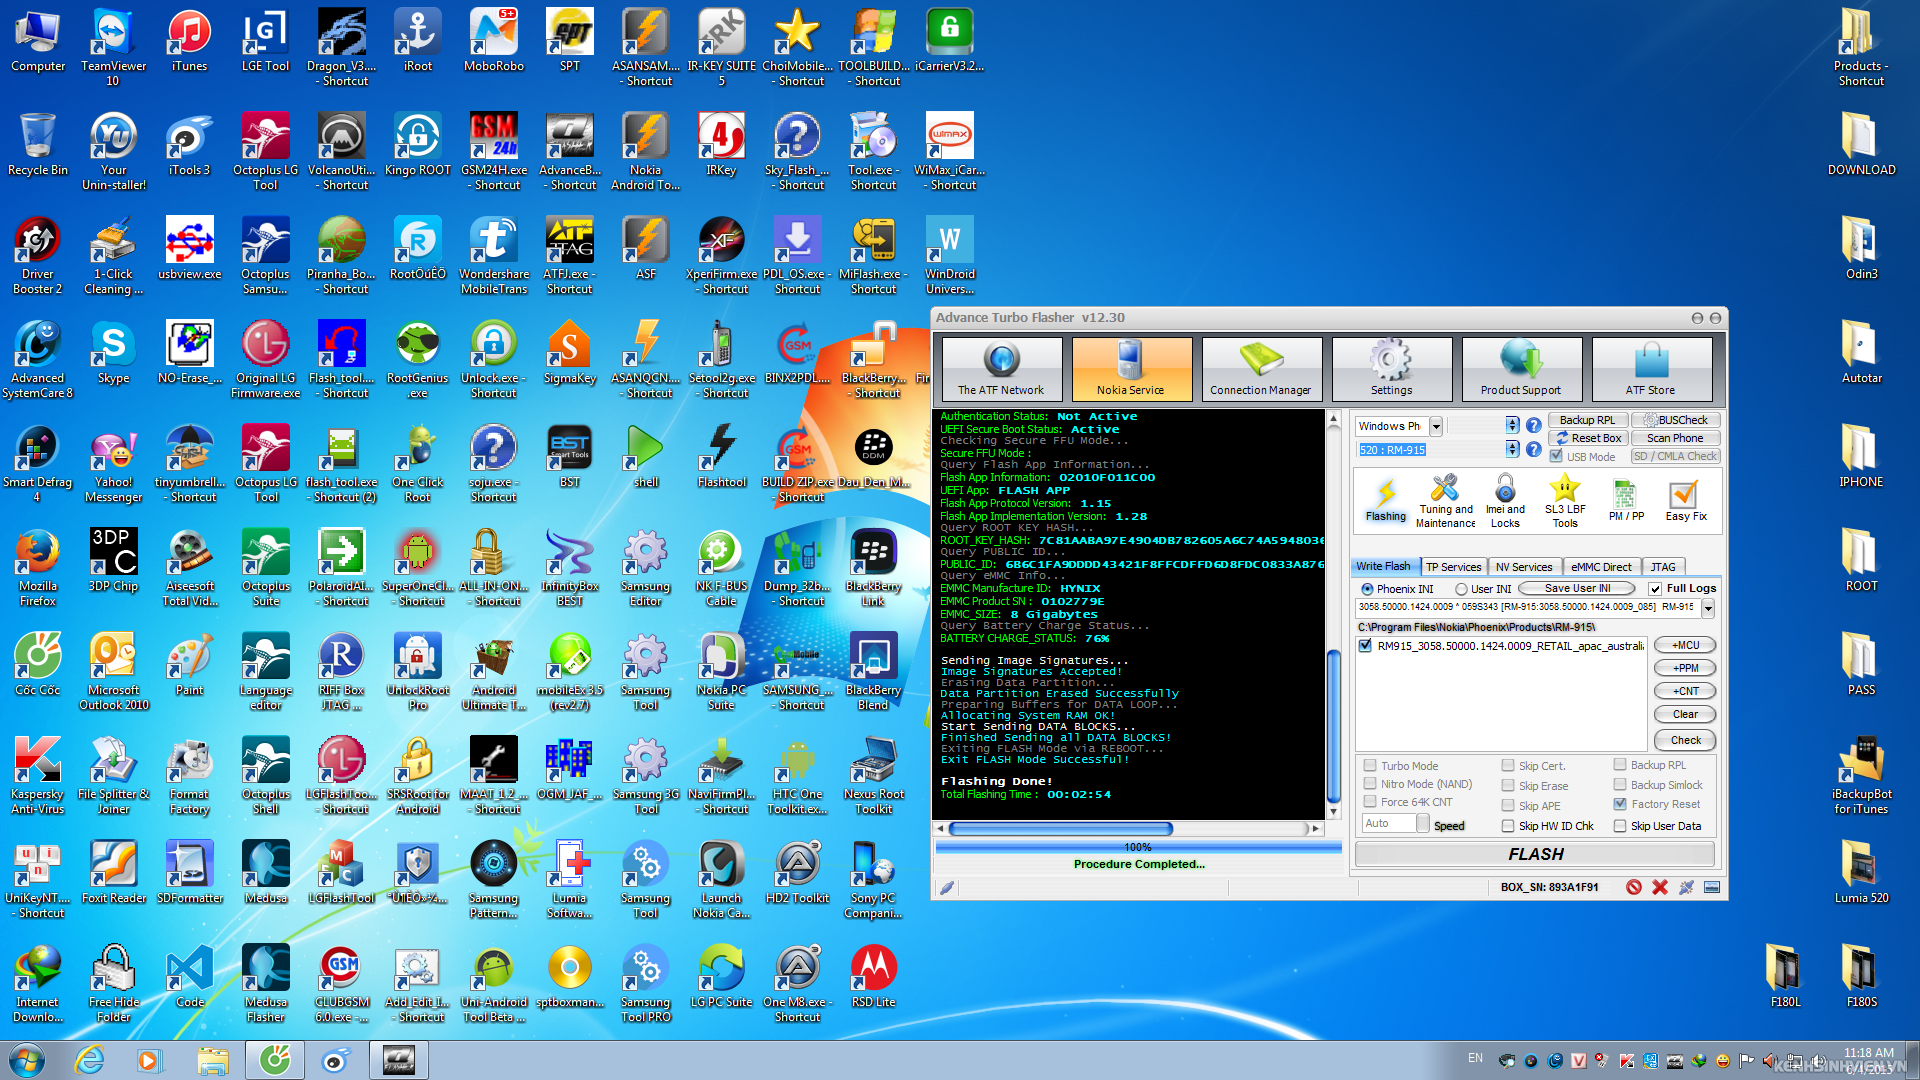Screen dimensions: 1920x1080
Task: Open Windows Start menu
Action: coord(27,1060)
